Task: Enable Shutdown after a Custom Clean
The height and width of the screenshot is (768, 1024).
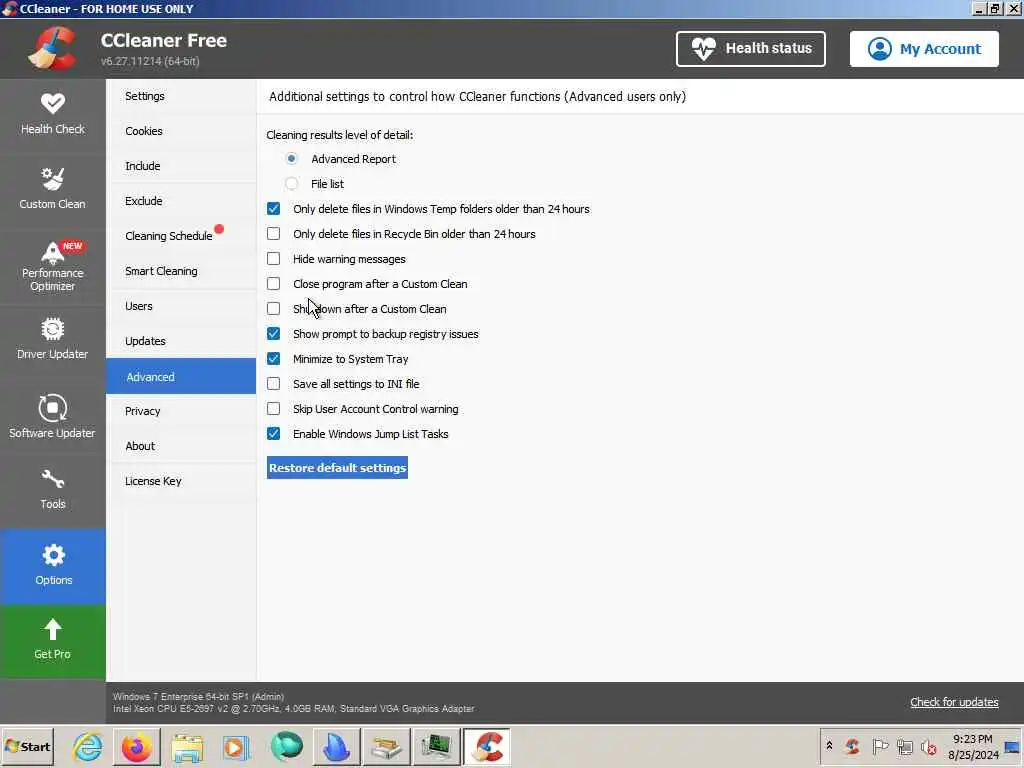Action: [274, 309]
